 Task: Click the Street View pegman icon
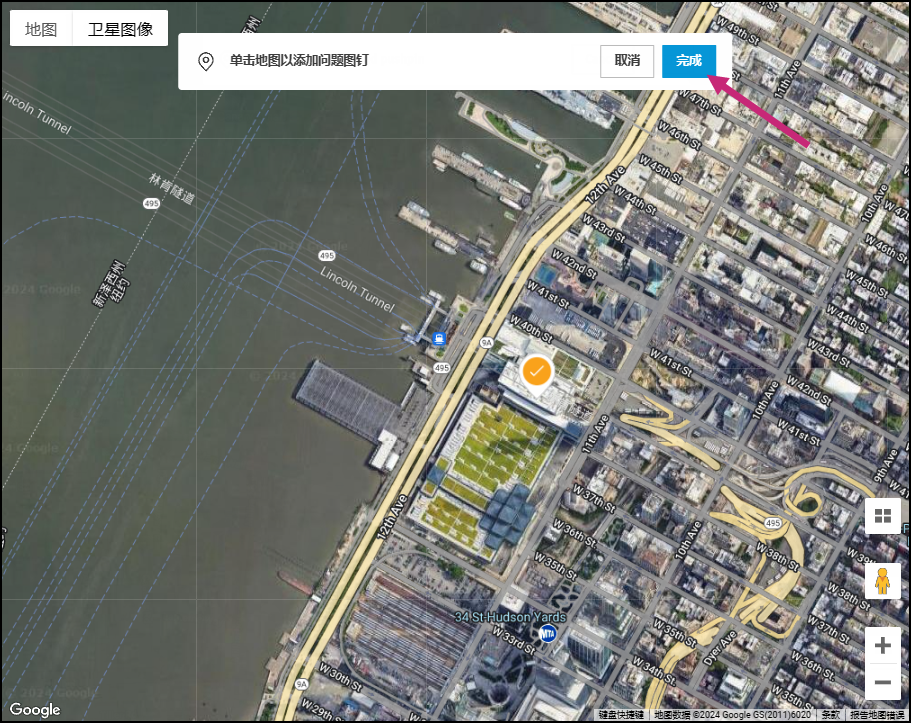883,581
